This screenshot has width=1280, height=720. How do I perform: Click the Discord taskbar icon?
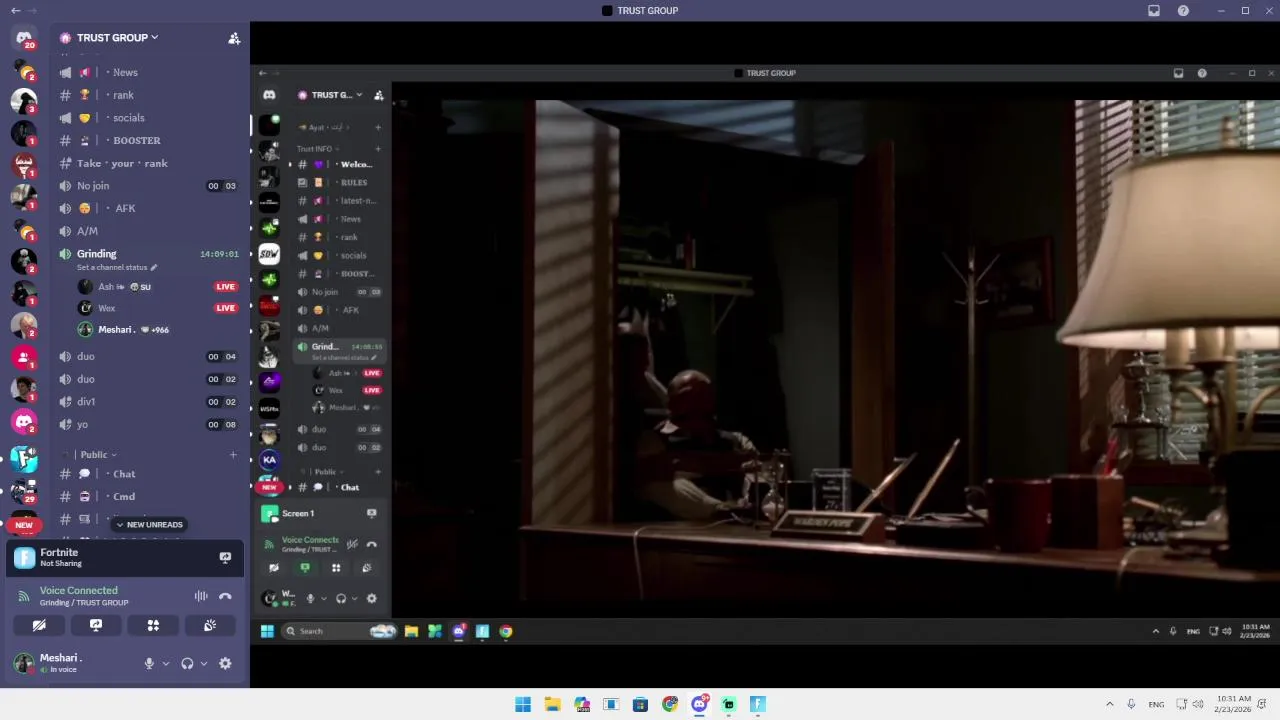click(x=700, y=704)
